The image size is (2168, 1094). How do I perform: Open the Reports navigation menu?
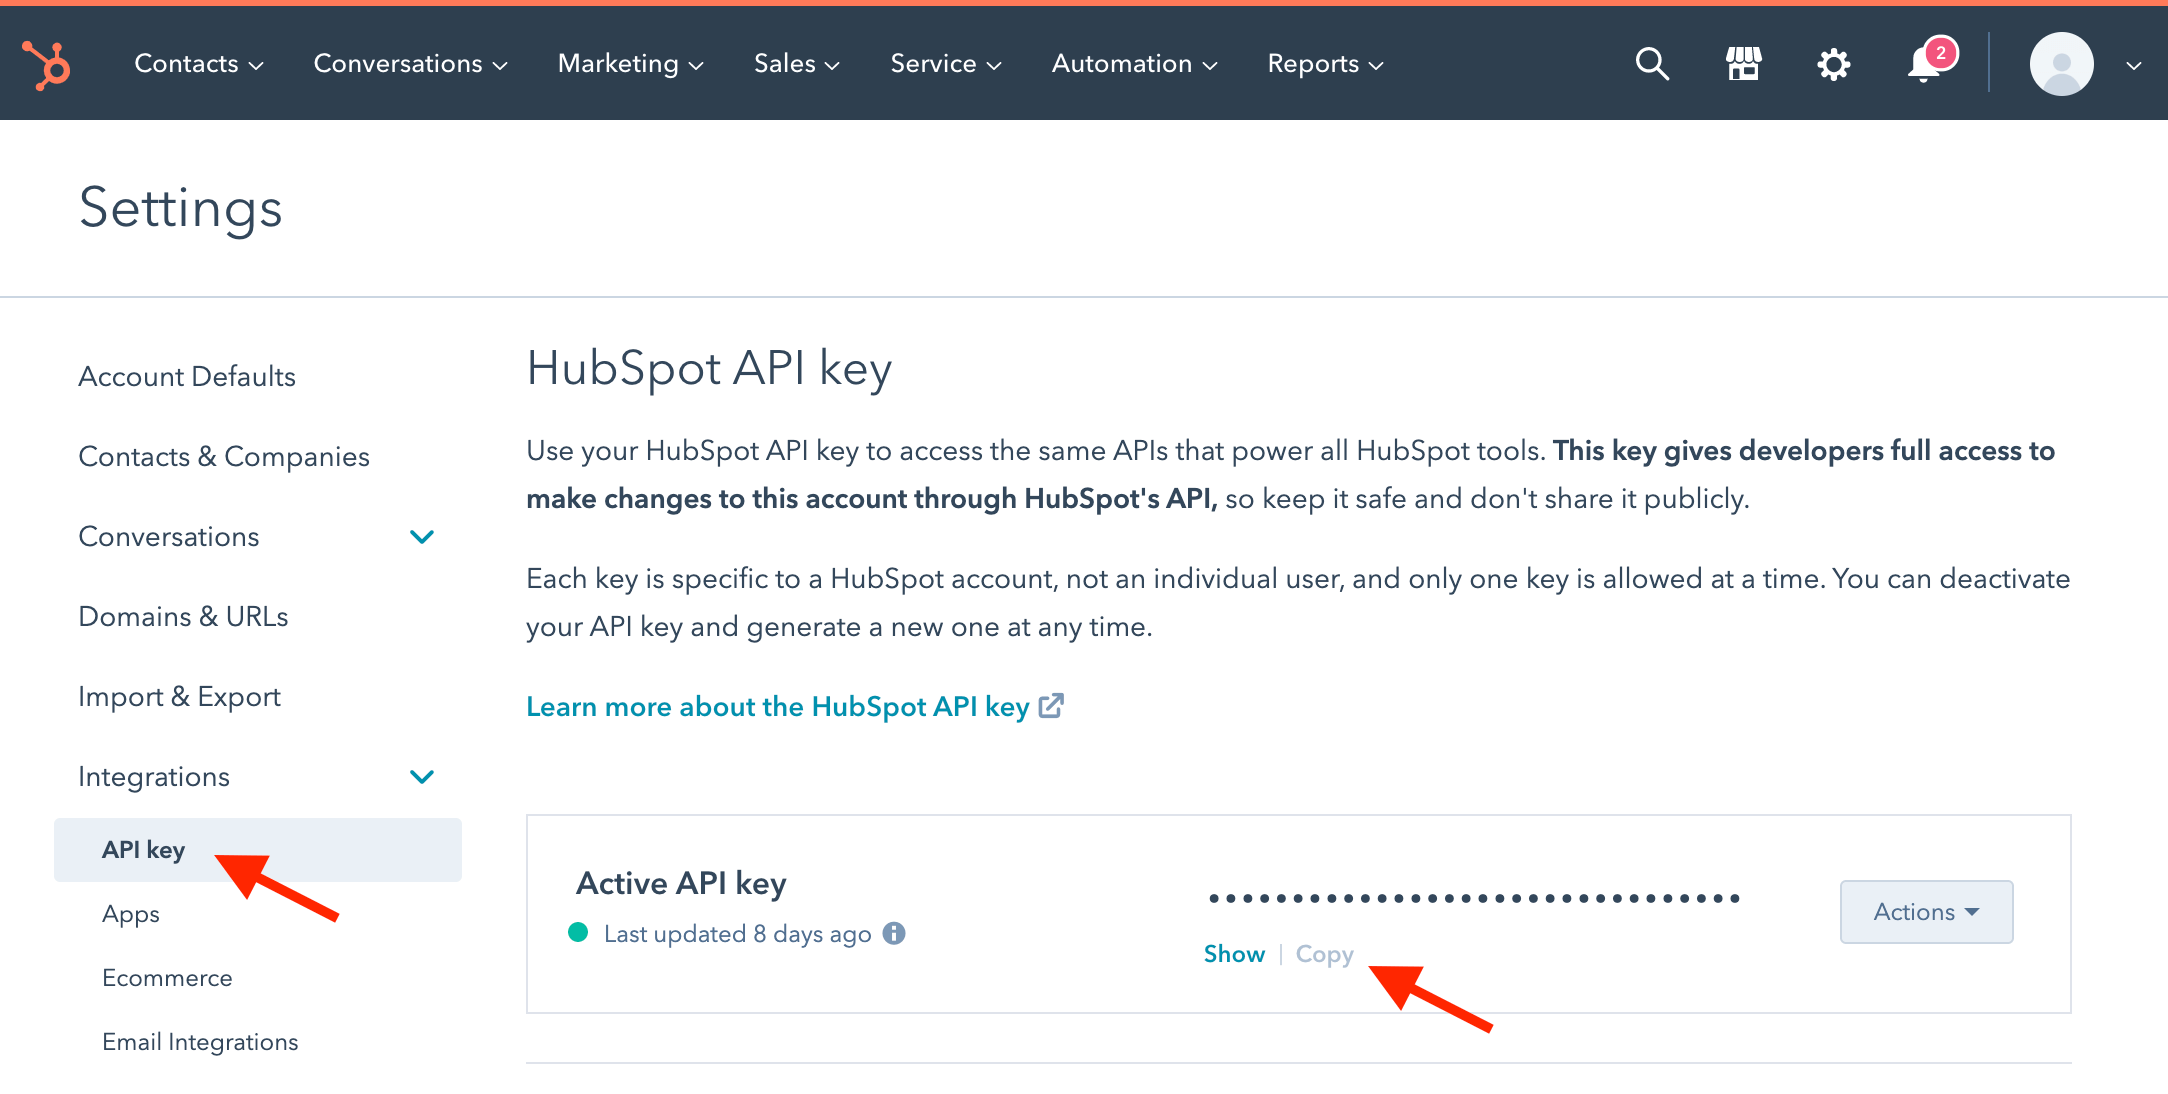coord(1326,64)
